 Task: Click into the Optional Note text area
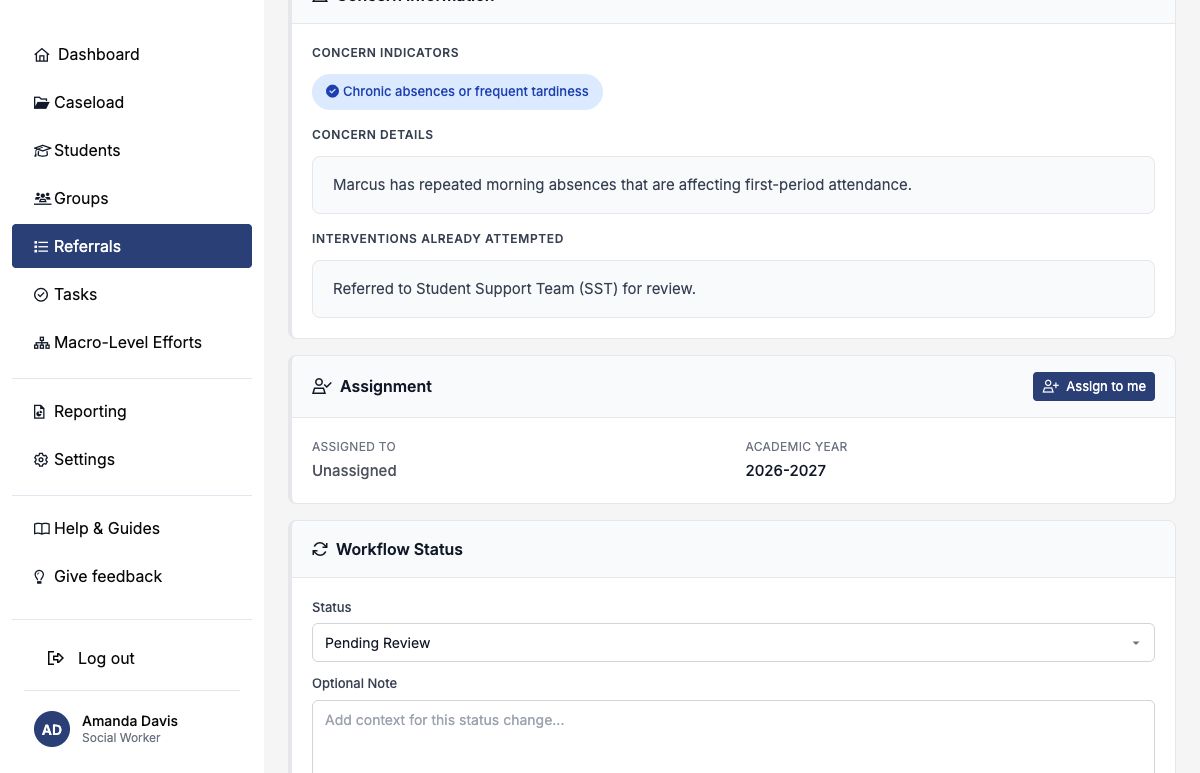pyautogui.click(x=733, y=737)
